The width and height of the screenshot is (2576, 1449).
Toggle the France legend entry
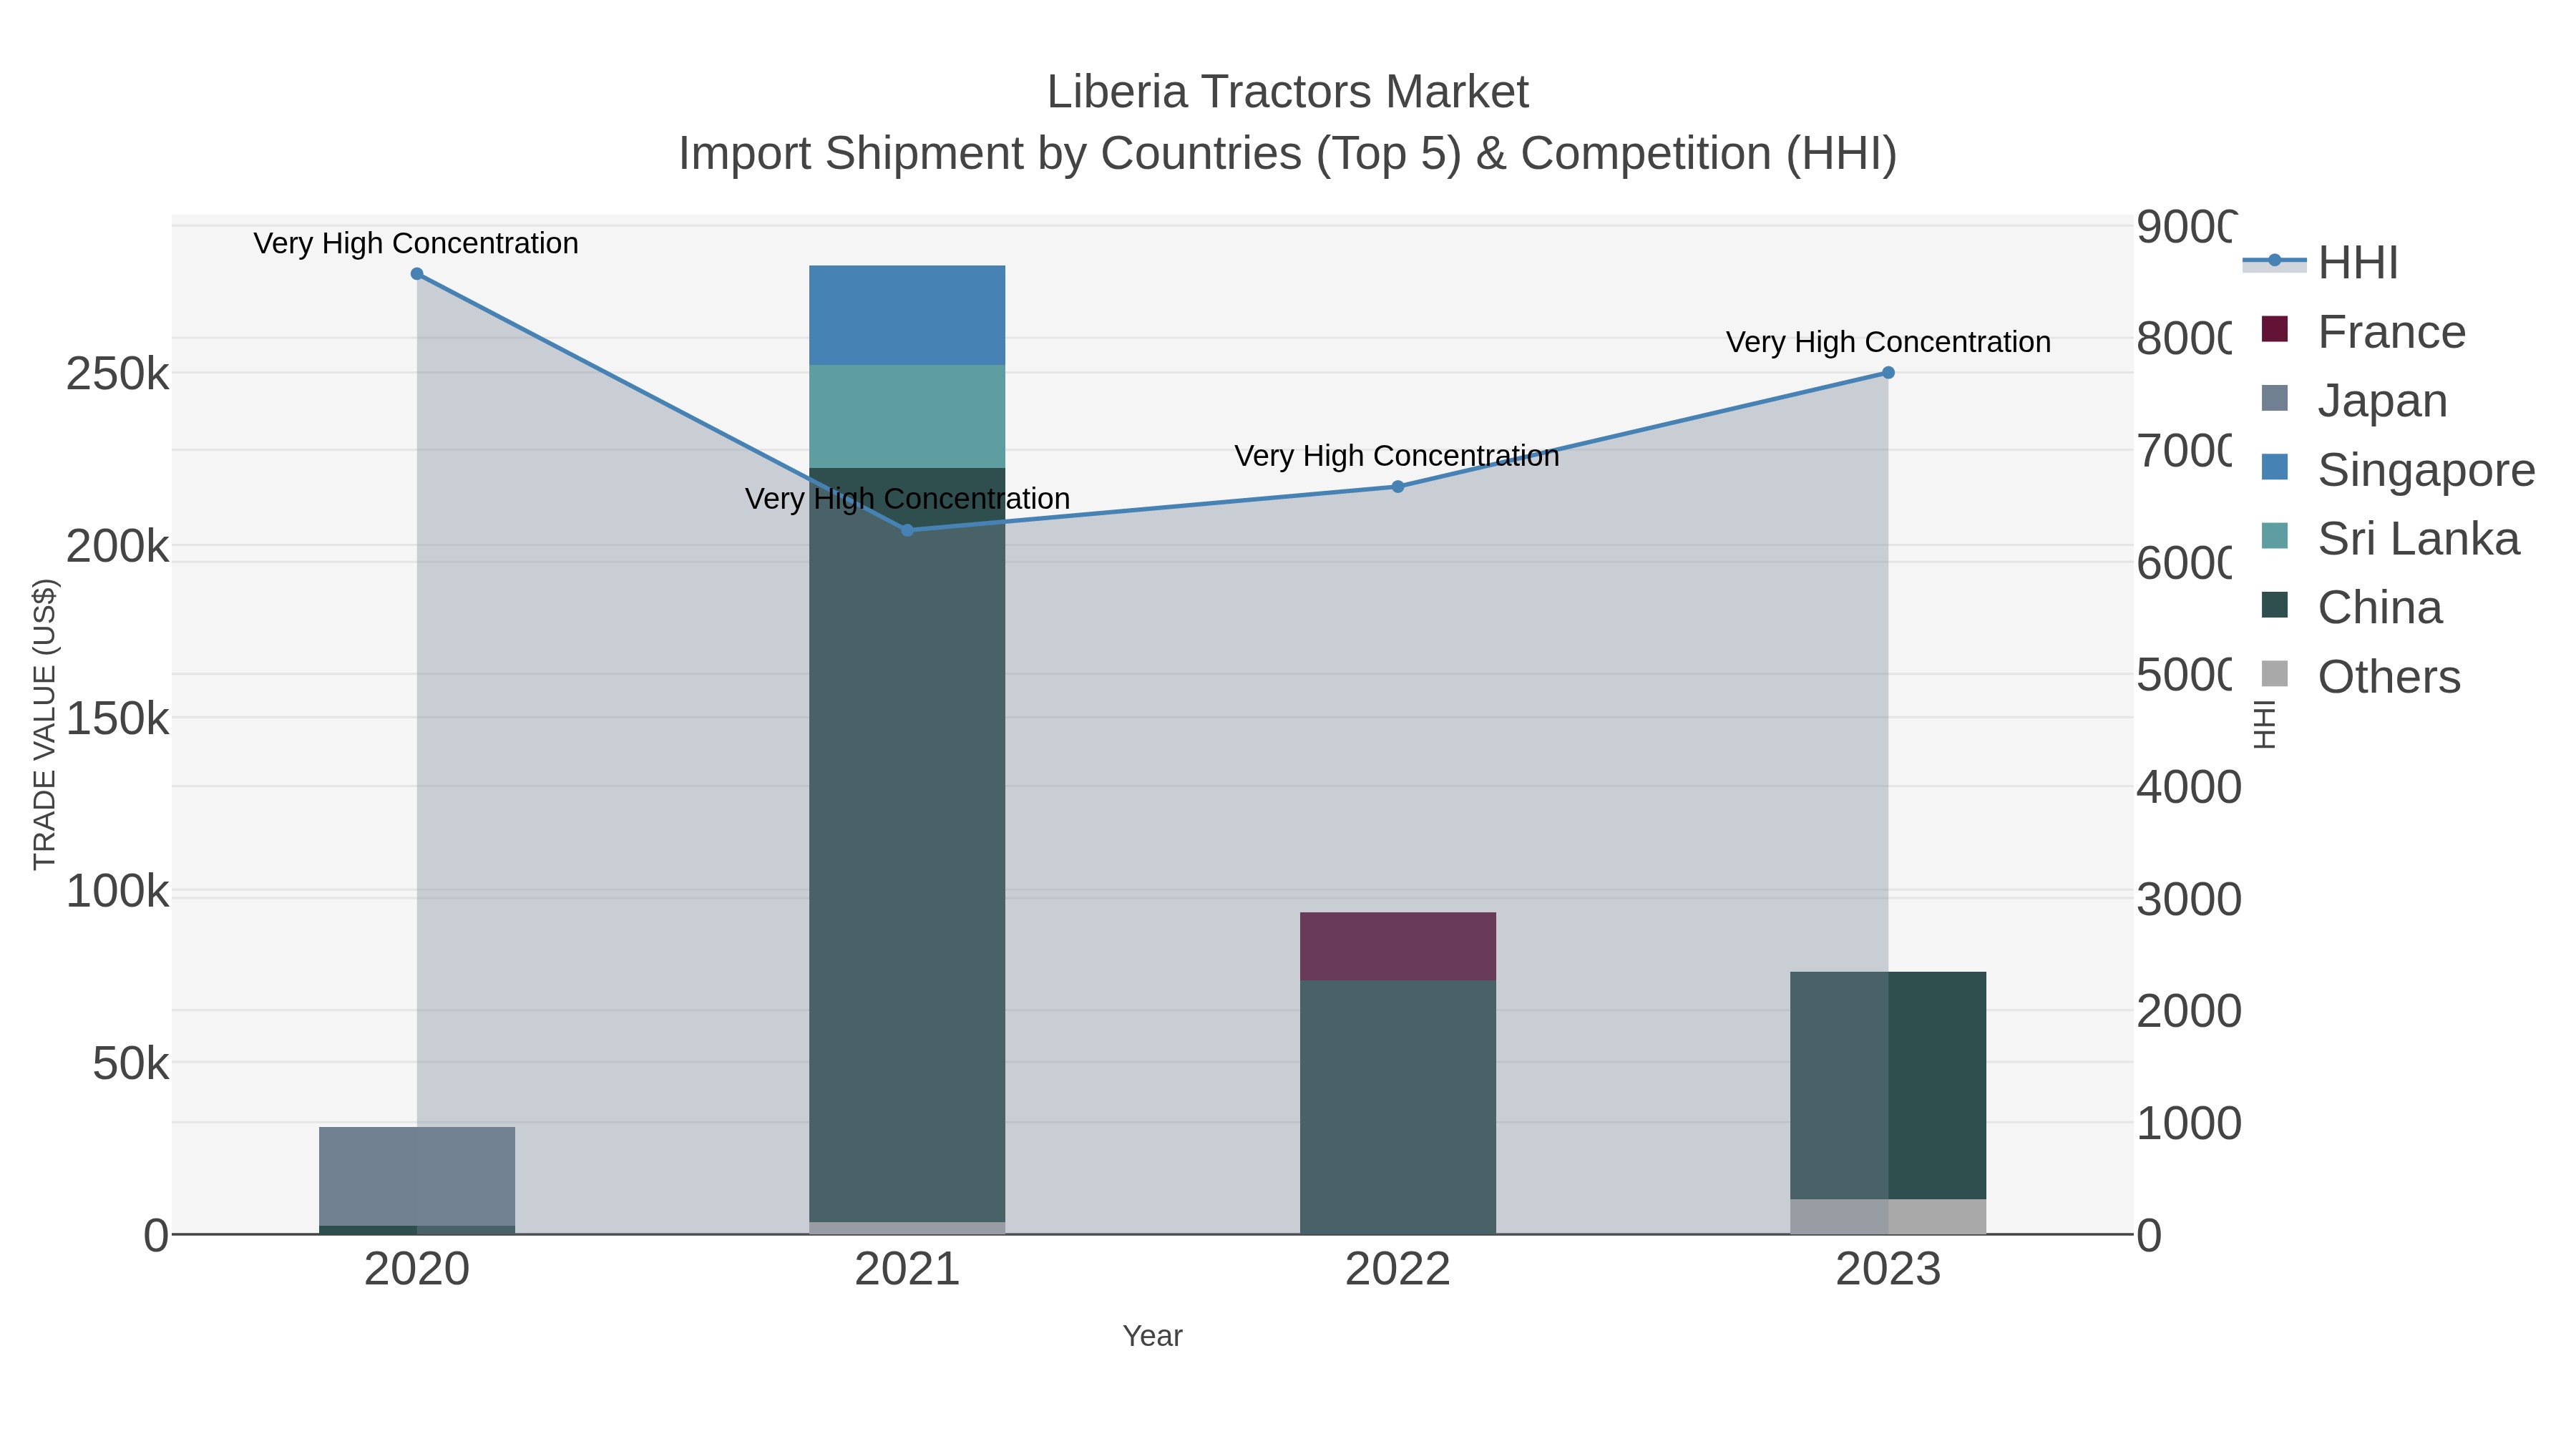(2364, 331)
